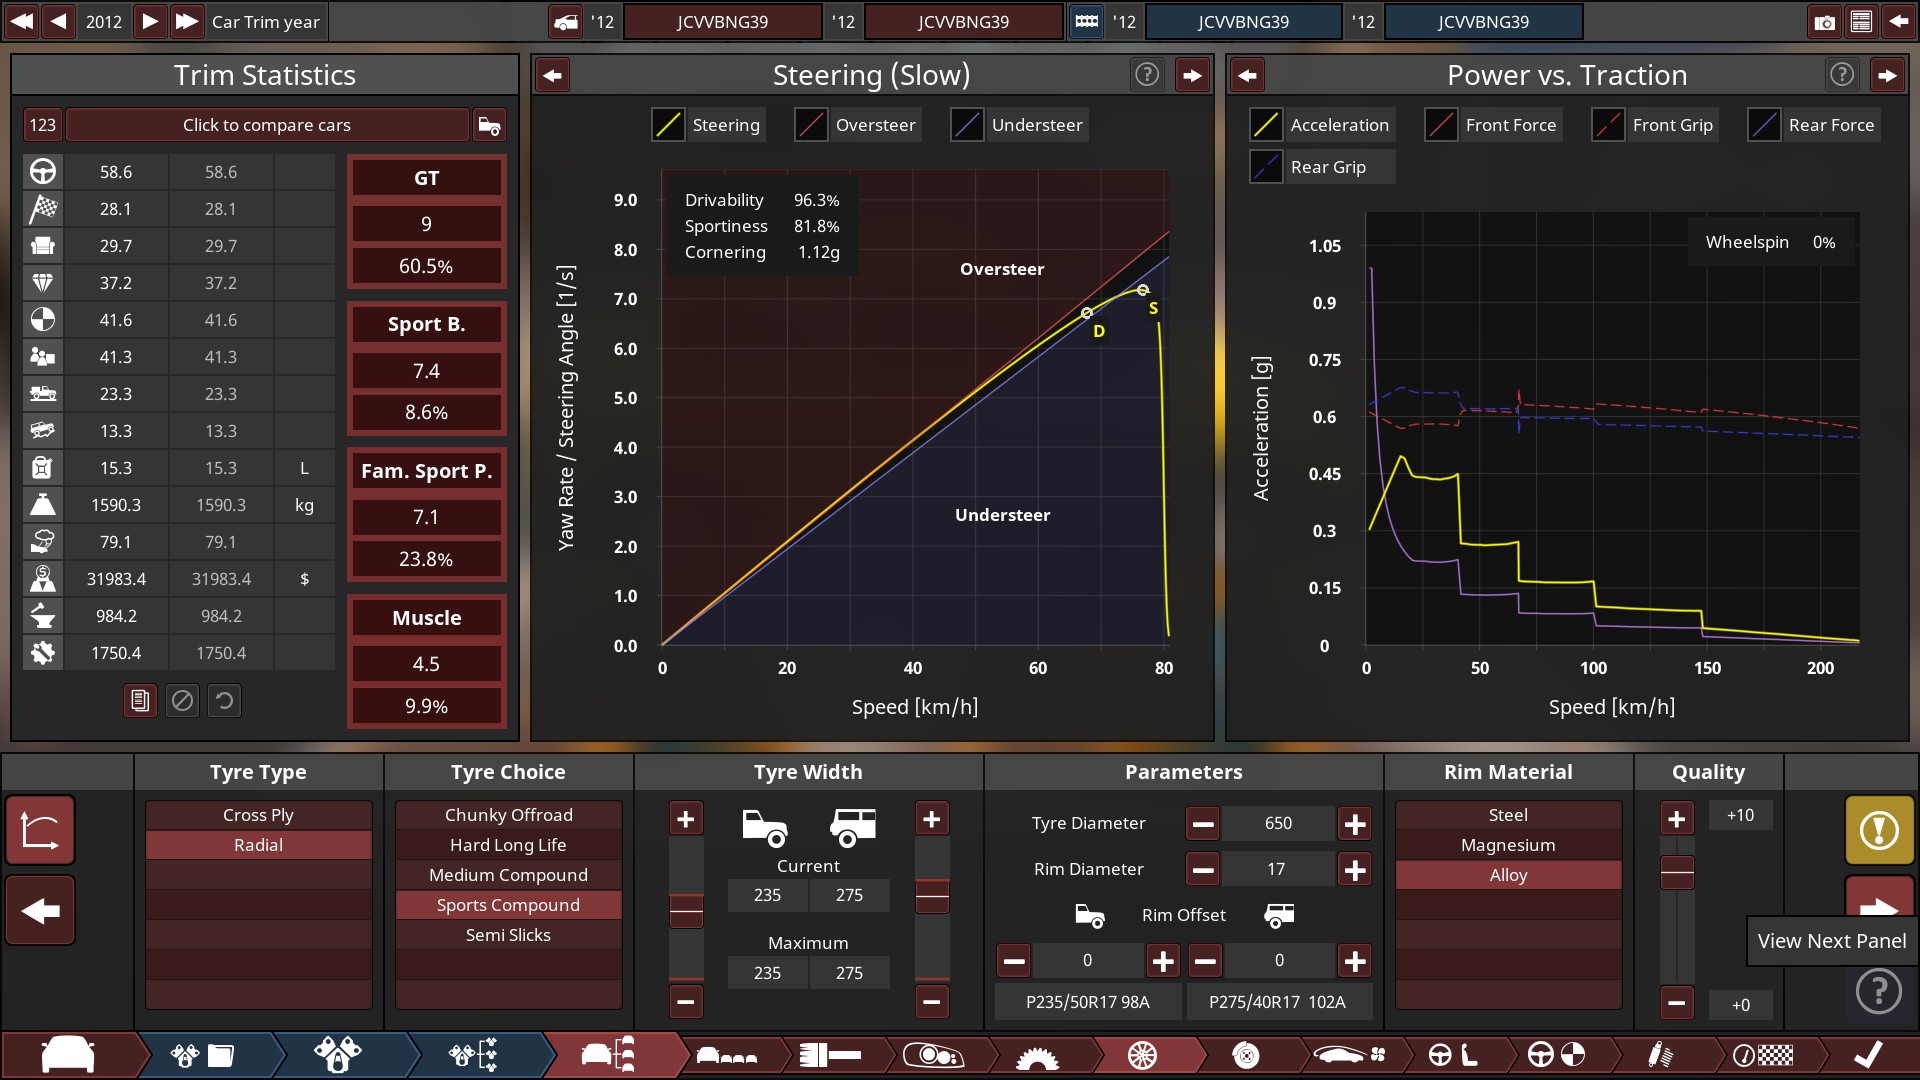Increase front tyre width with plus button
This screenshot has height=1080, width=1920.
coord(686,819)
